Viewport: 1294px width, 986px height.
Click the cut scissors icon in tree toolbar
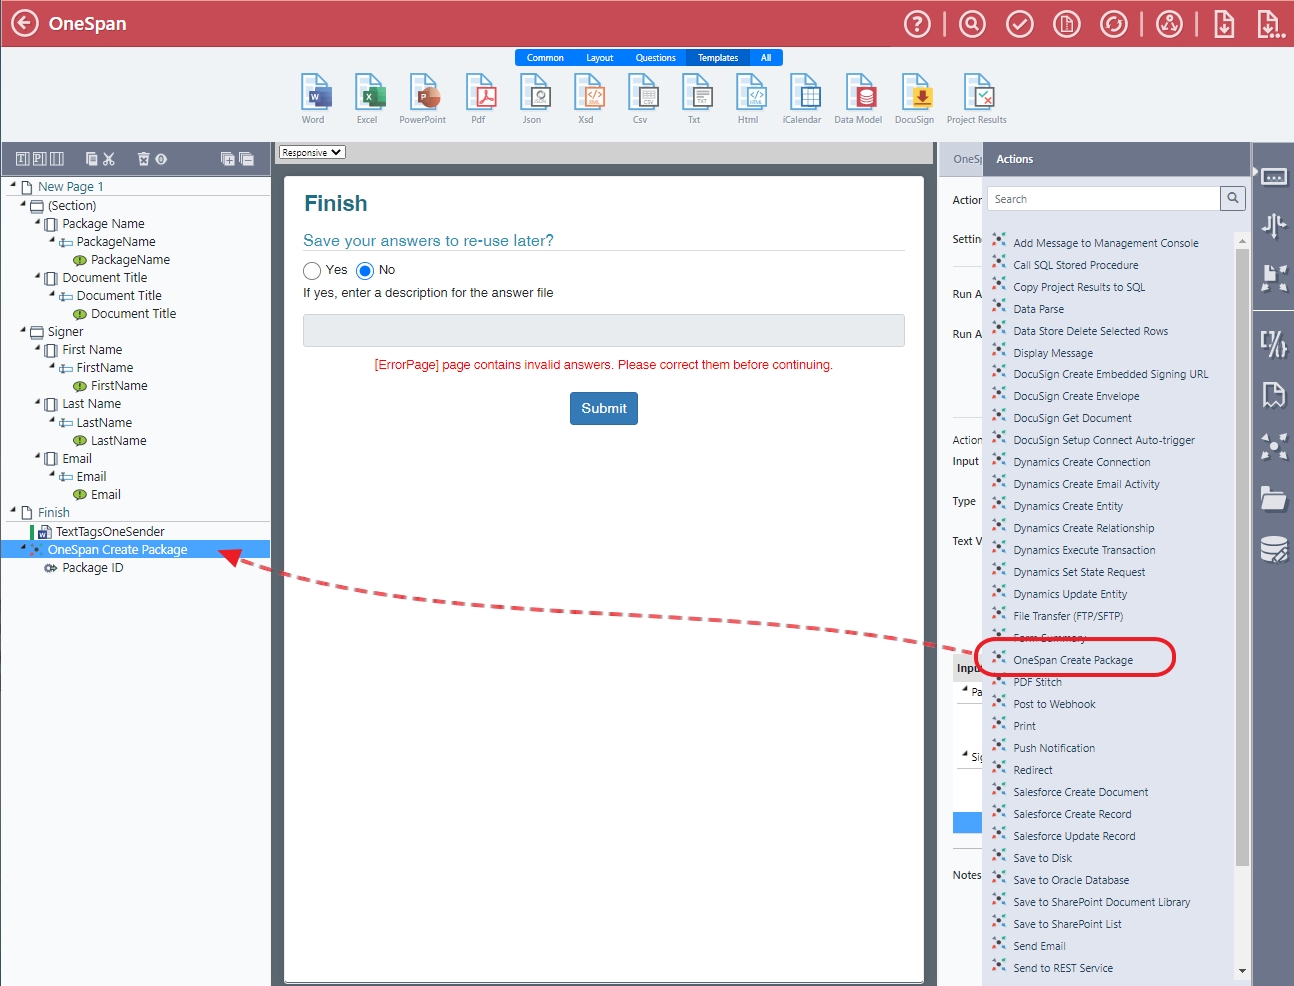point(109,159)
